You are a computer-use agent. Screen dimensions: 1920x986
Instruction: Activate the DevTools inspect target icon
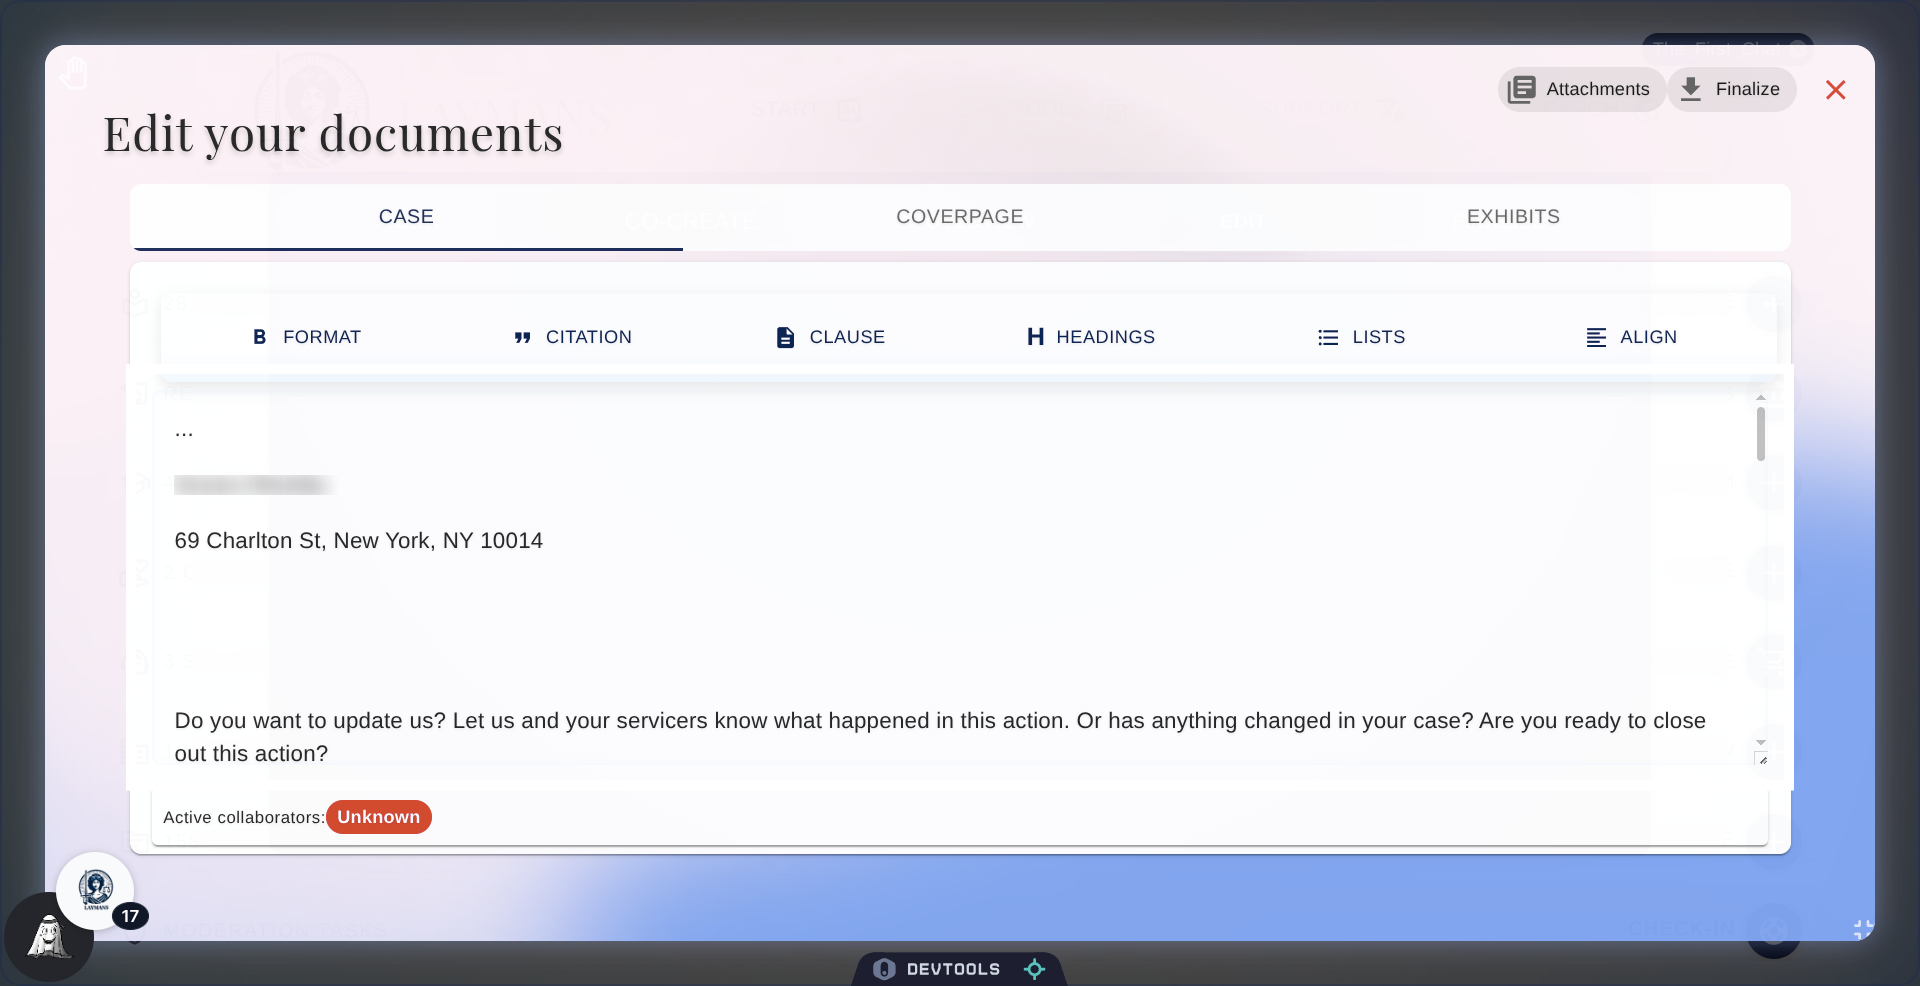tap(1035, 968)
